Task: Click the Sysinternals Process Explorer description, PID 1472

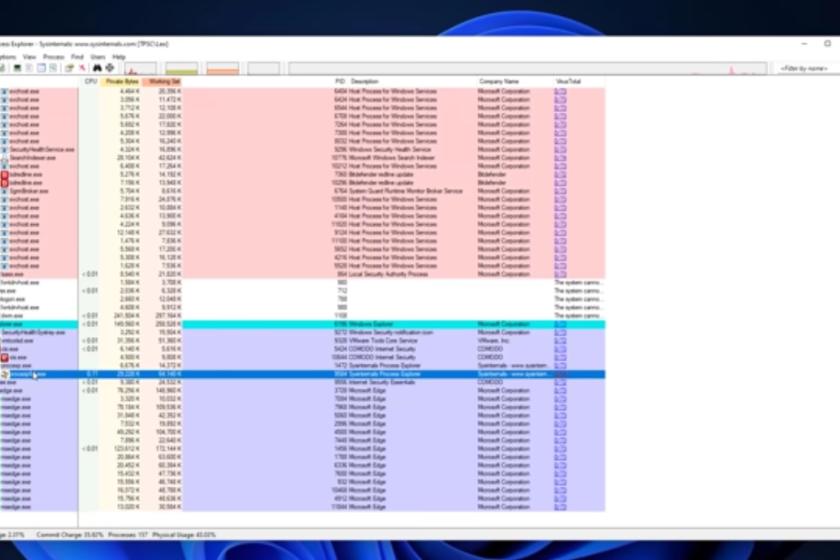Action: (385, 366)
